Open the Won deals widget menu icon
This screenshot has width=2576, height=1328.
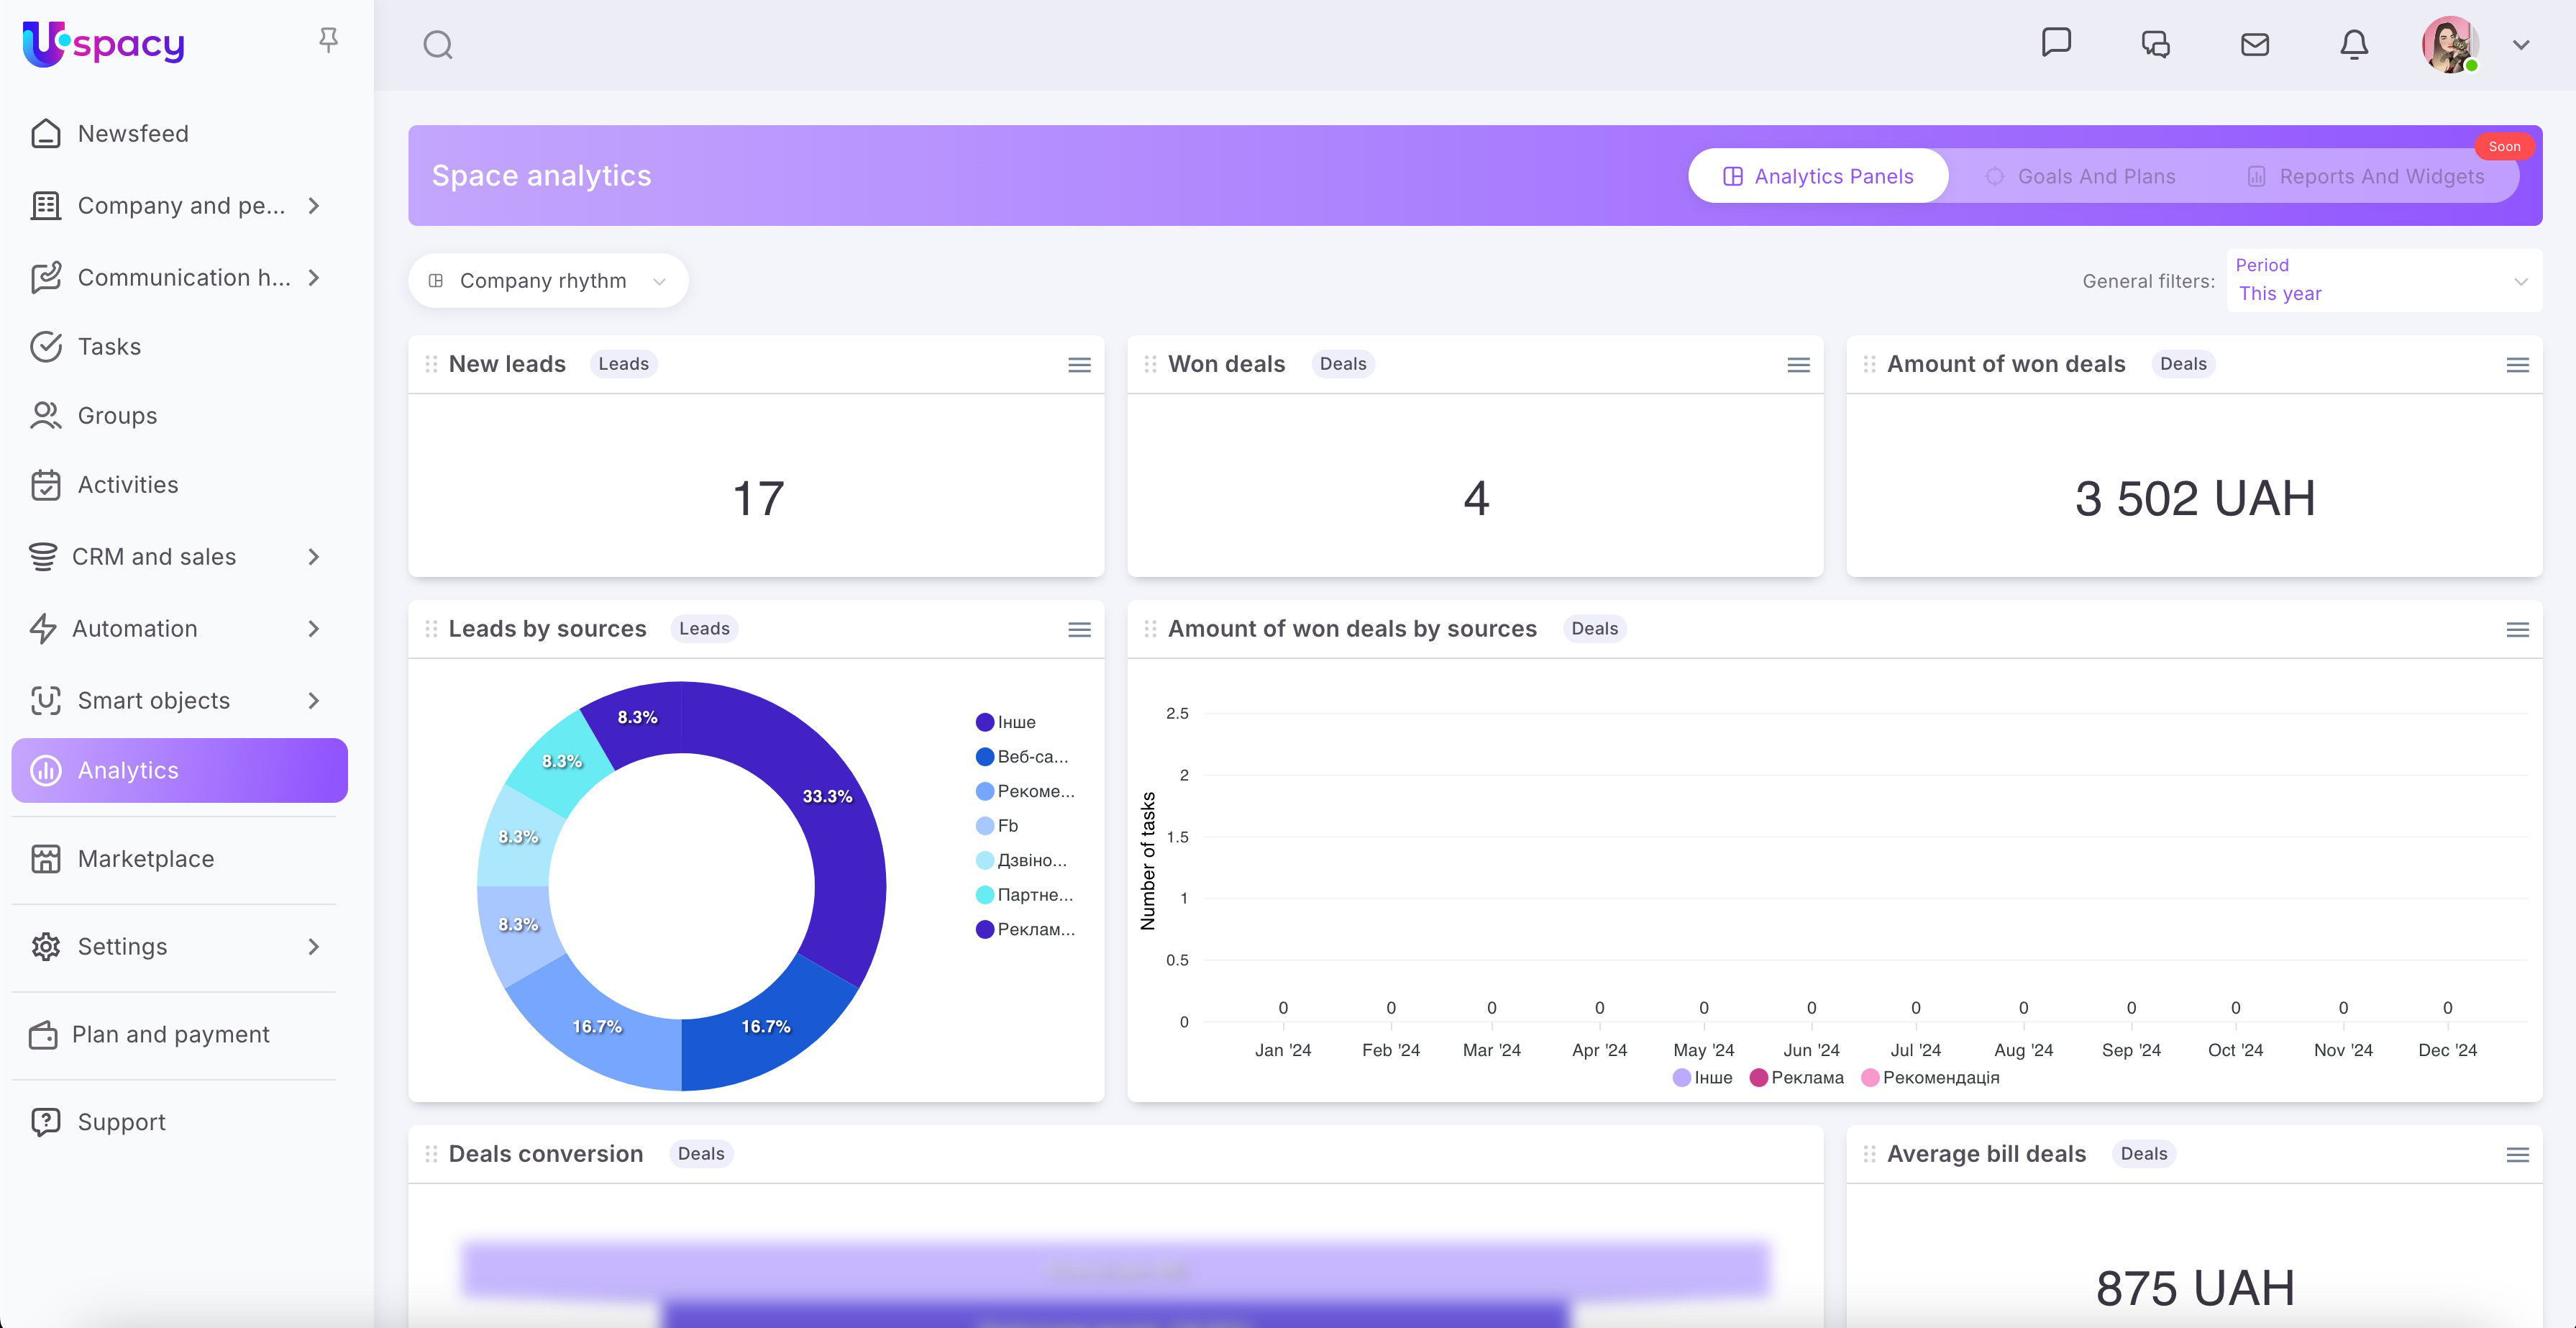1798,365
